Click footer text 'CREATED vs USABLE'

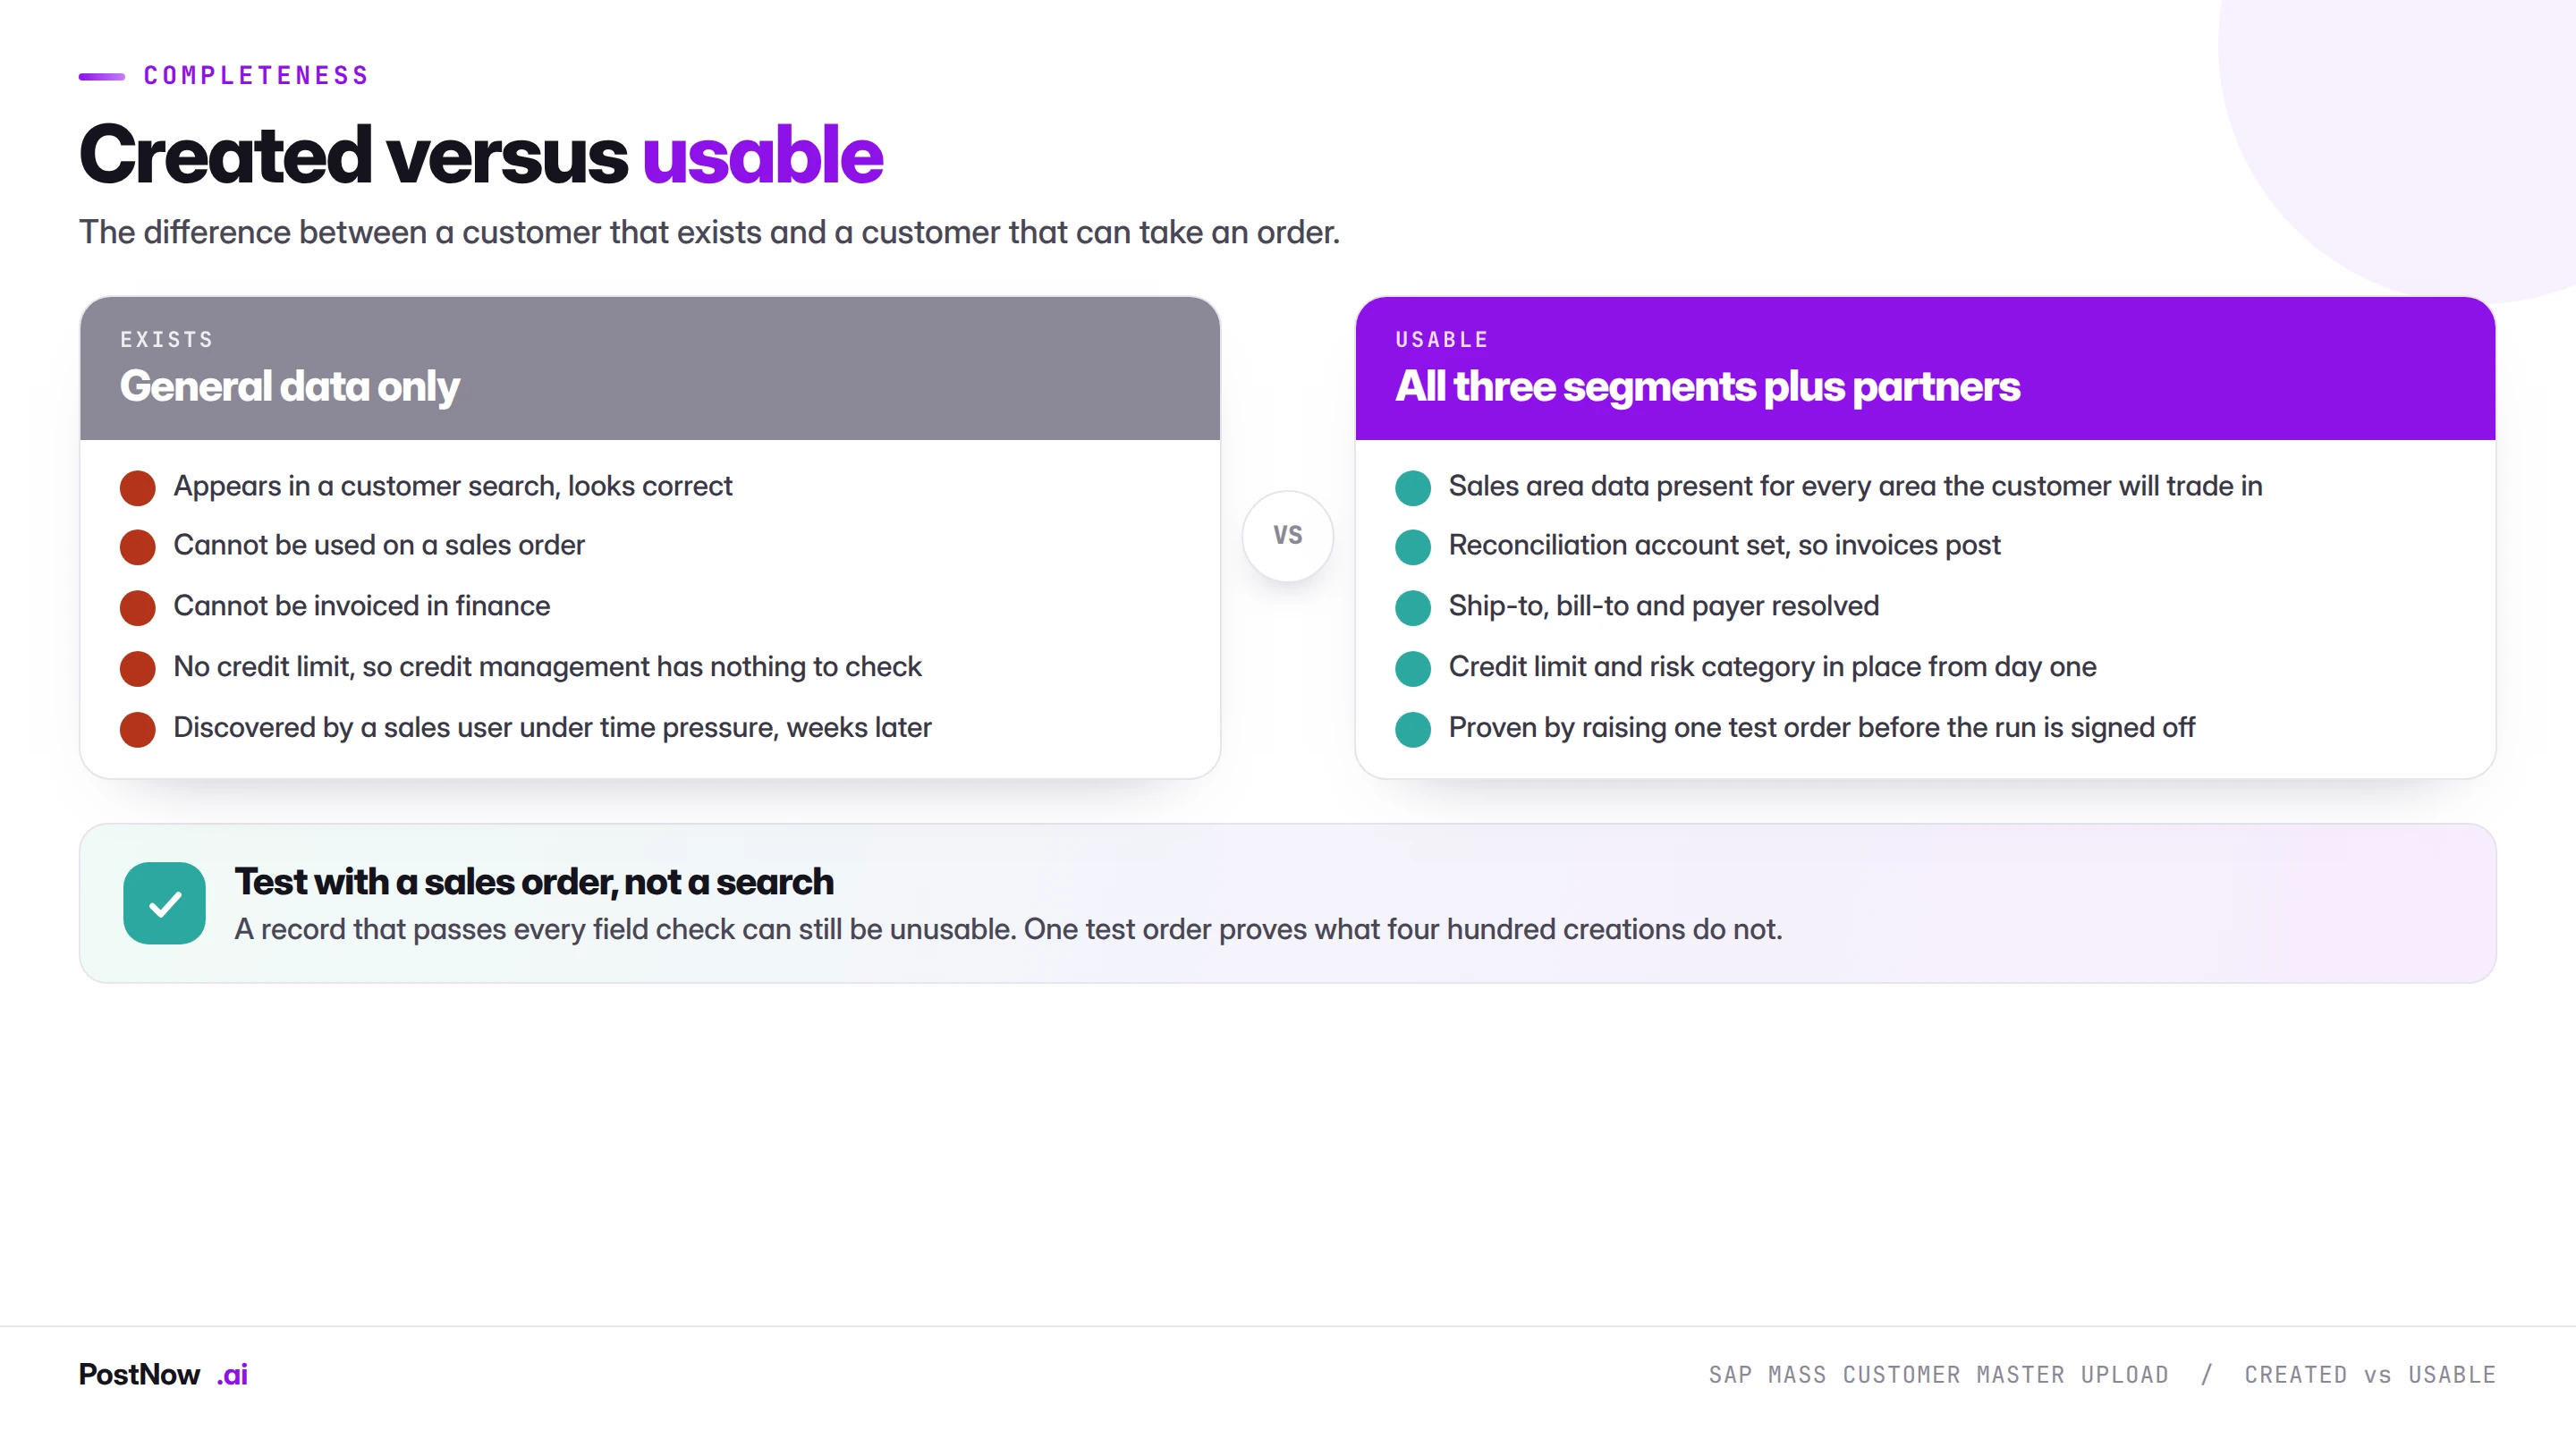click(2370, 1375)
